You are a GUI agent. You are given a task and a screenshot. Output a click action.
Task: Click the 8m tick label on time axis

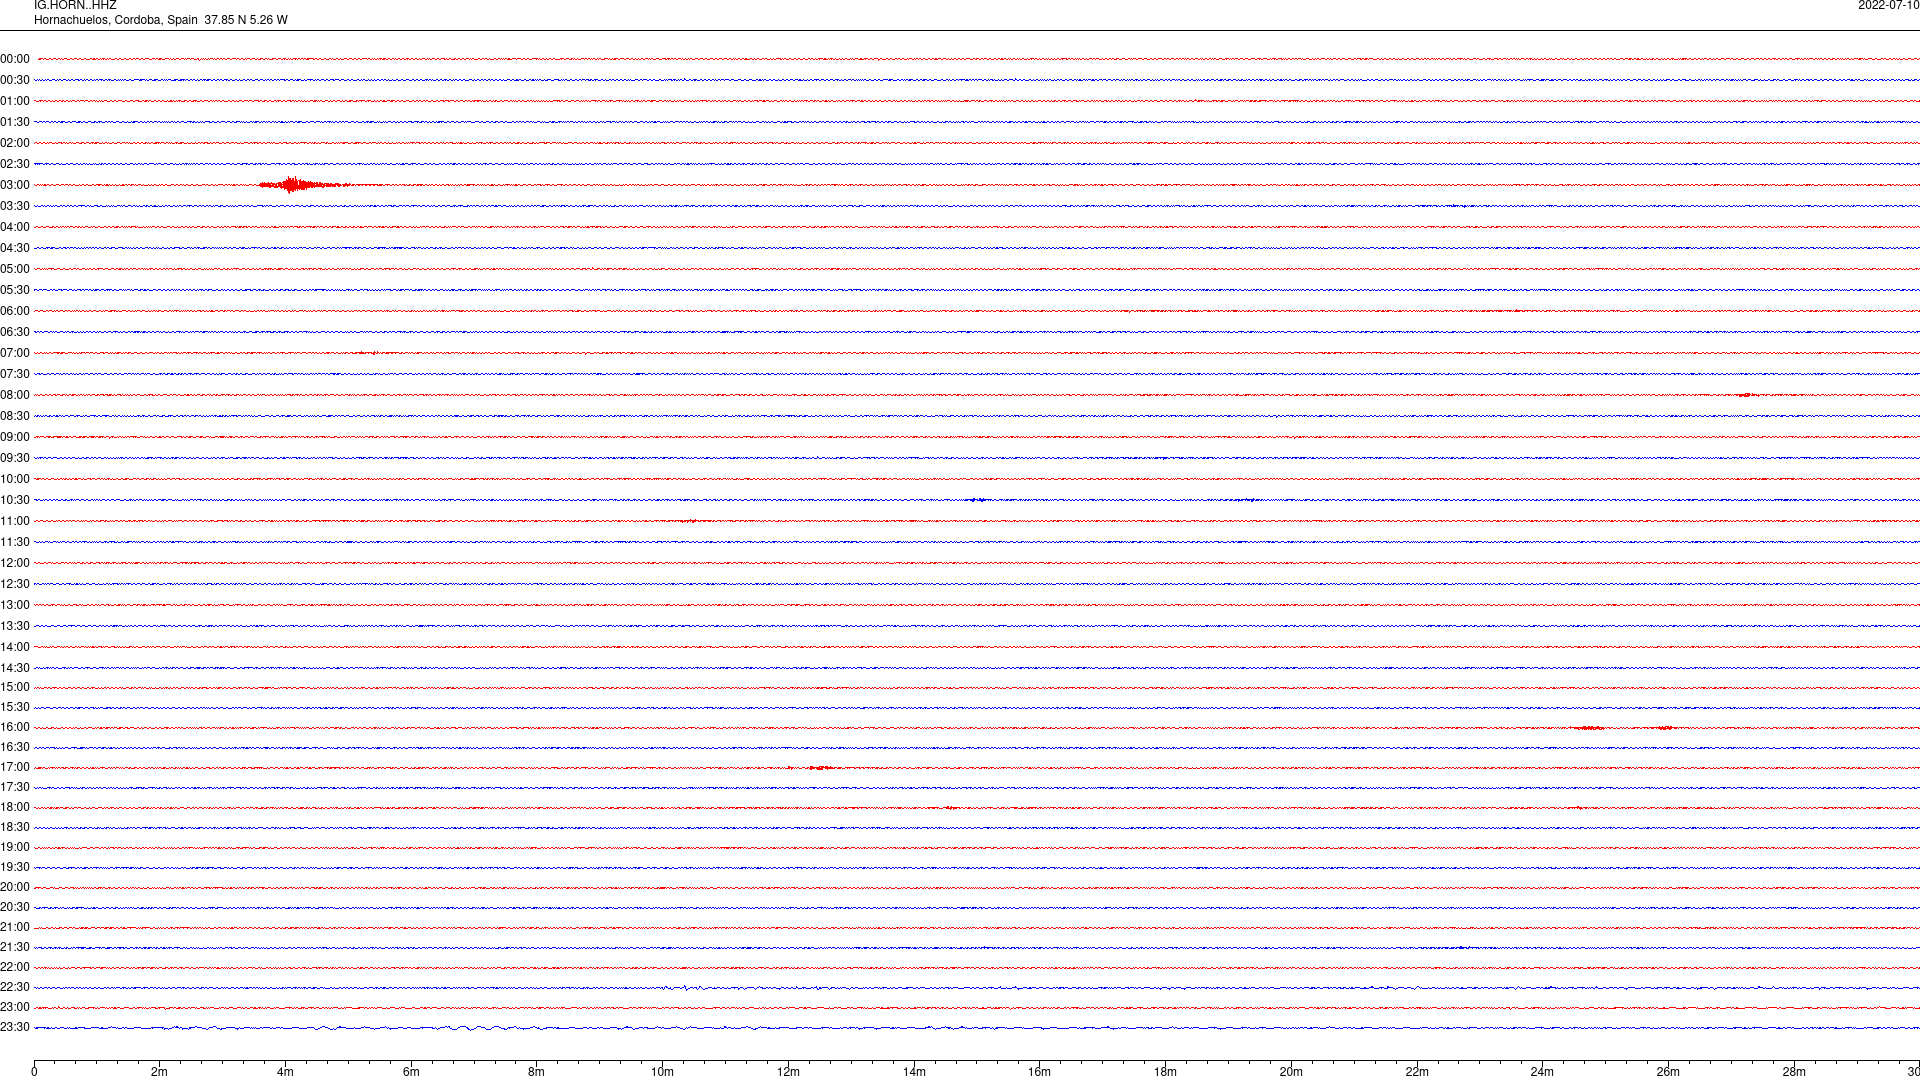tap(536, 1072)
